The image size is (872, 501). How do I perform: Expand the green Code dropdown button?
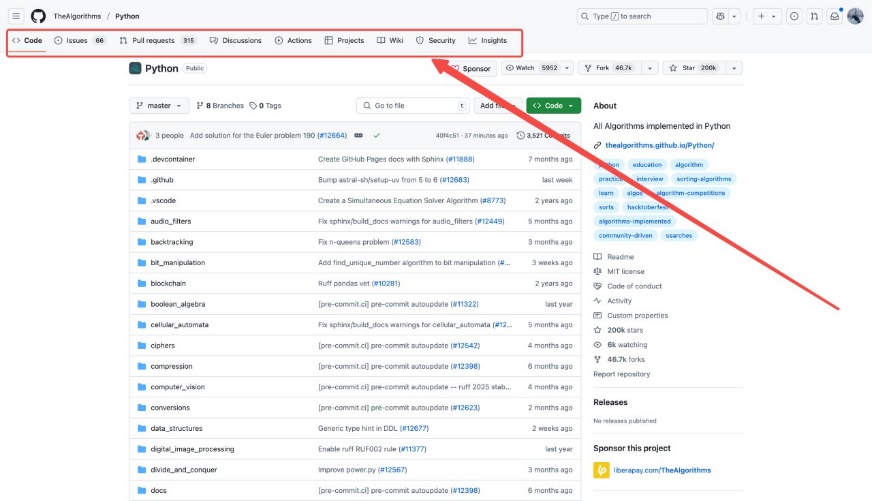click(x=553, y=105)
